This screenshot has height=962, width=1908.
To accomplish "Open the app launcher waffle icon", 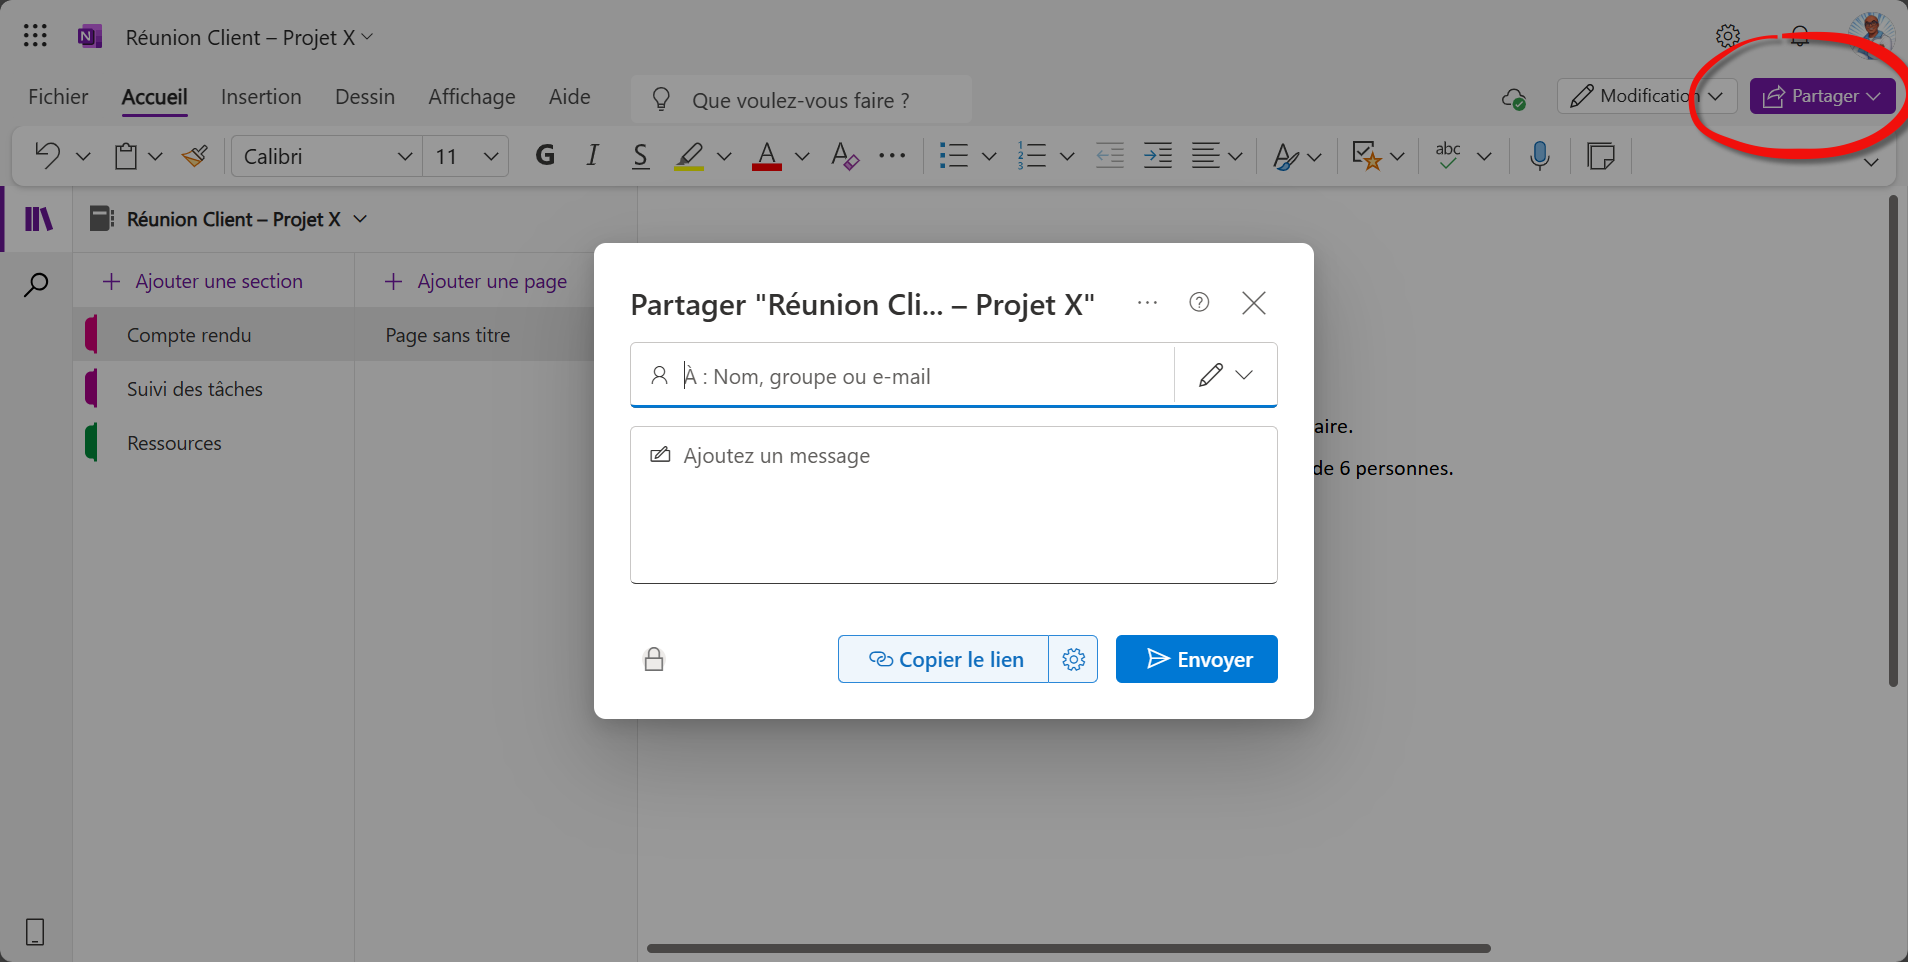I will pos(35,37).
